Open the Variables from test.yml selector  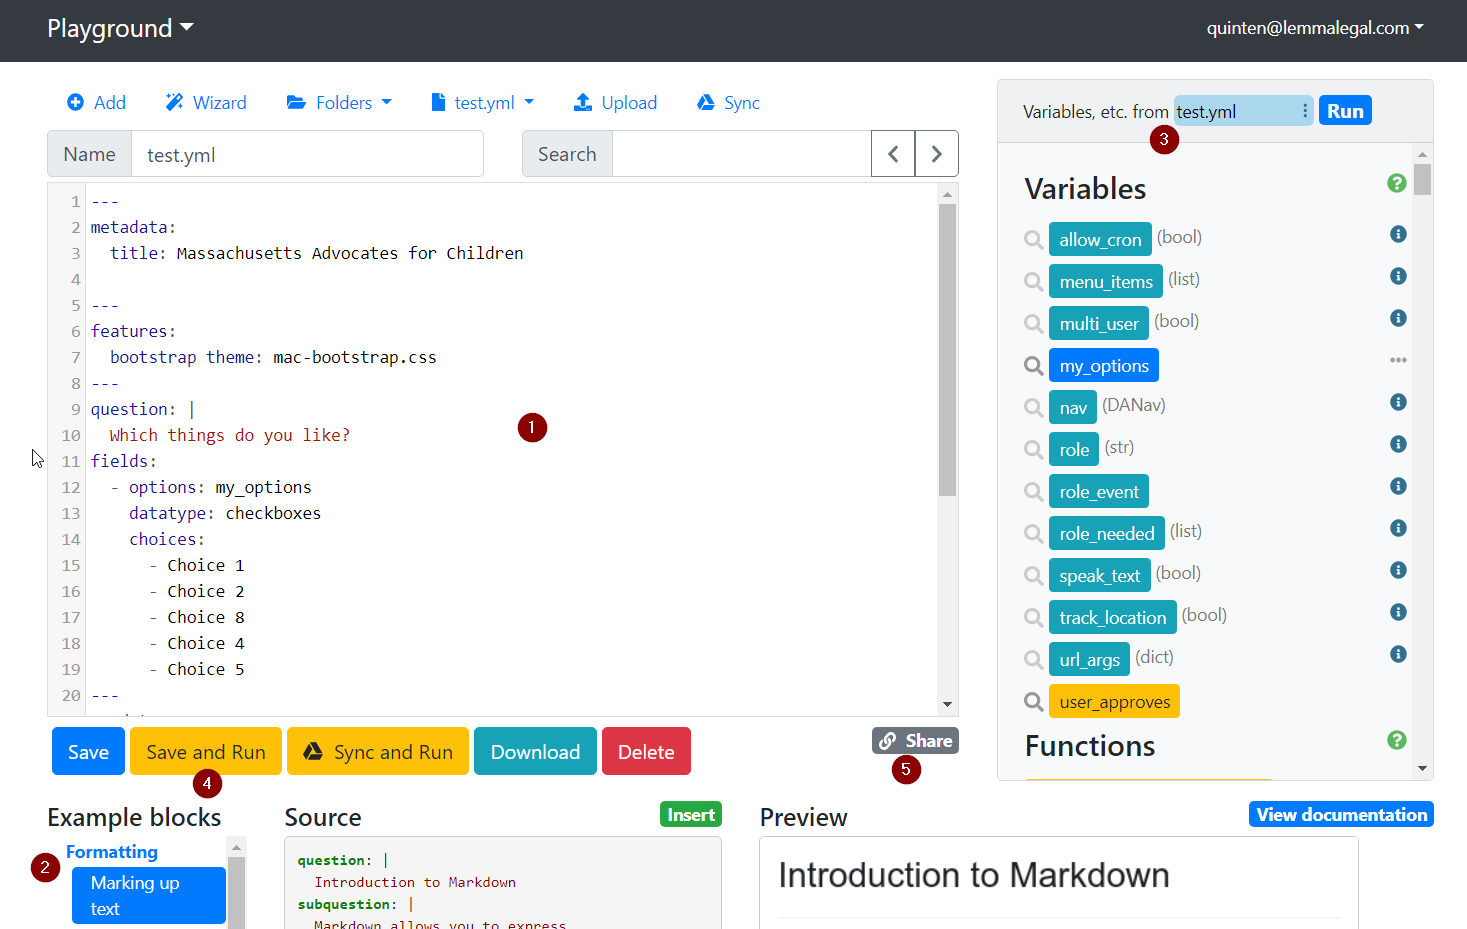tap(1243, 111)
